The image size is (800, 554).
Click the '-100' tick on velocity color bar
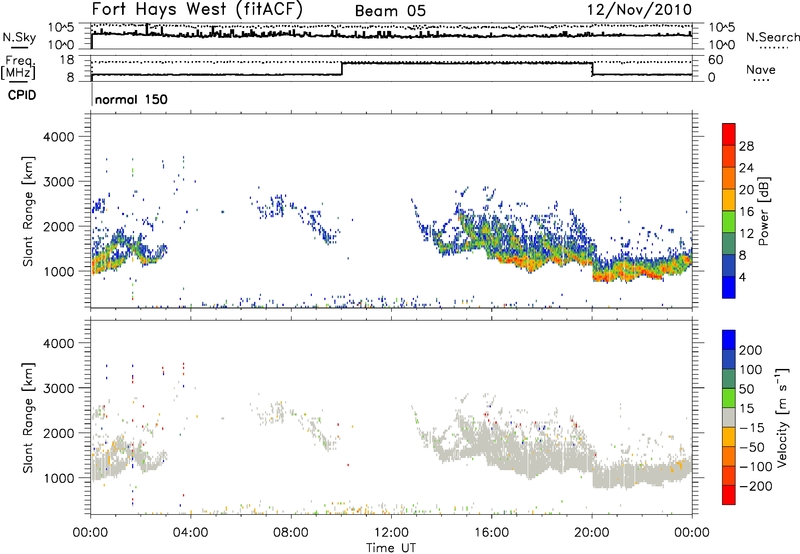coord(756,467)
